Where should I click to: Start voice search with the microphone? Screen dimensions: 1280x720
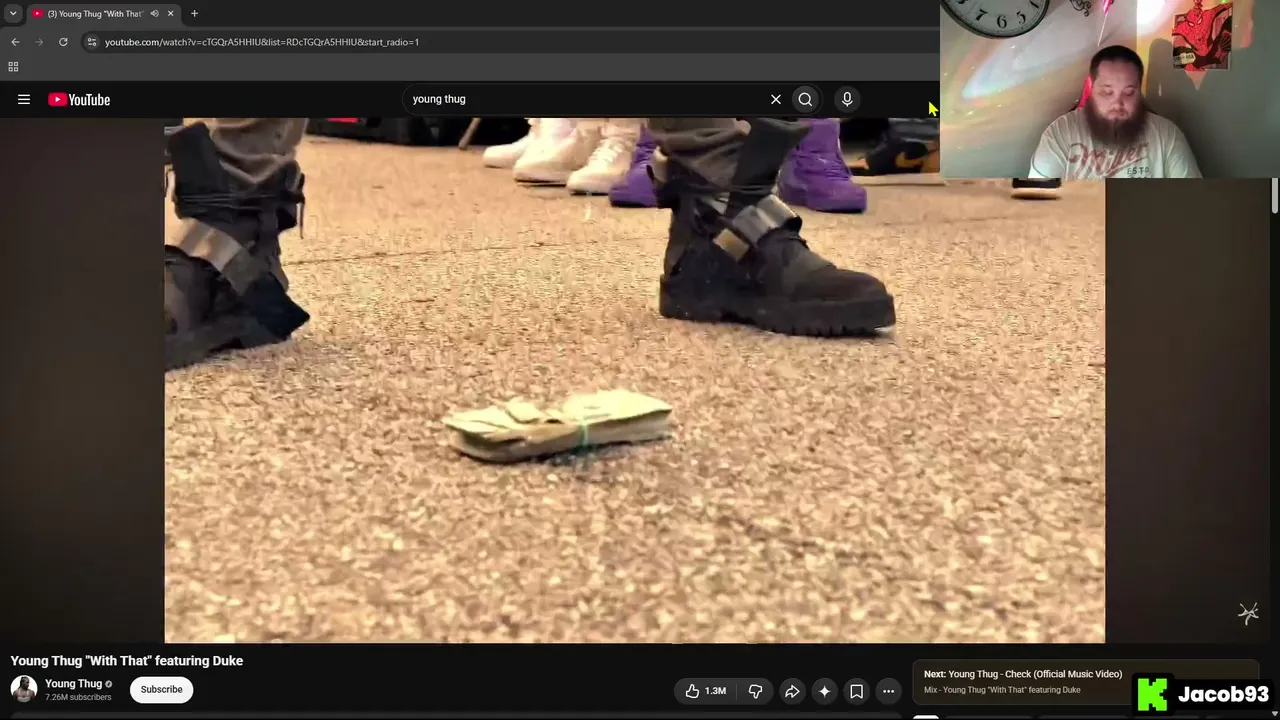click(x=847, y=99)
